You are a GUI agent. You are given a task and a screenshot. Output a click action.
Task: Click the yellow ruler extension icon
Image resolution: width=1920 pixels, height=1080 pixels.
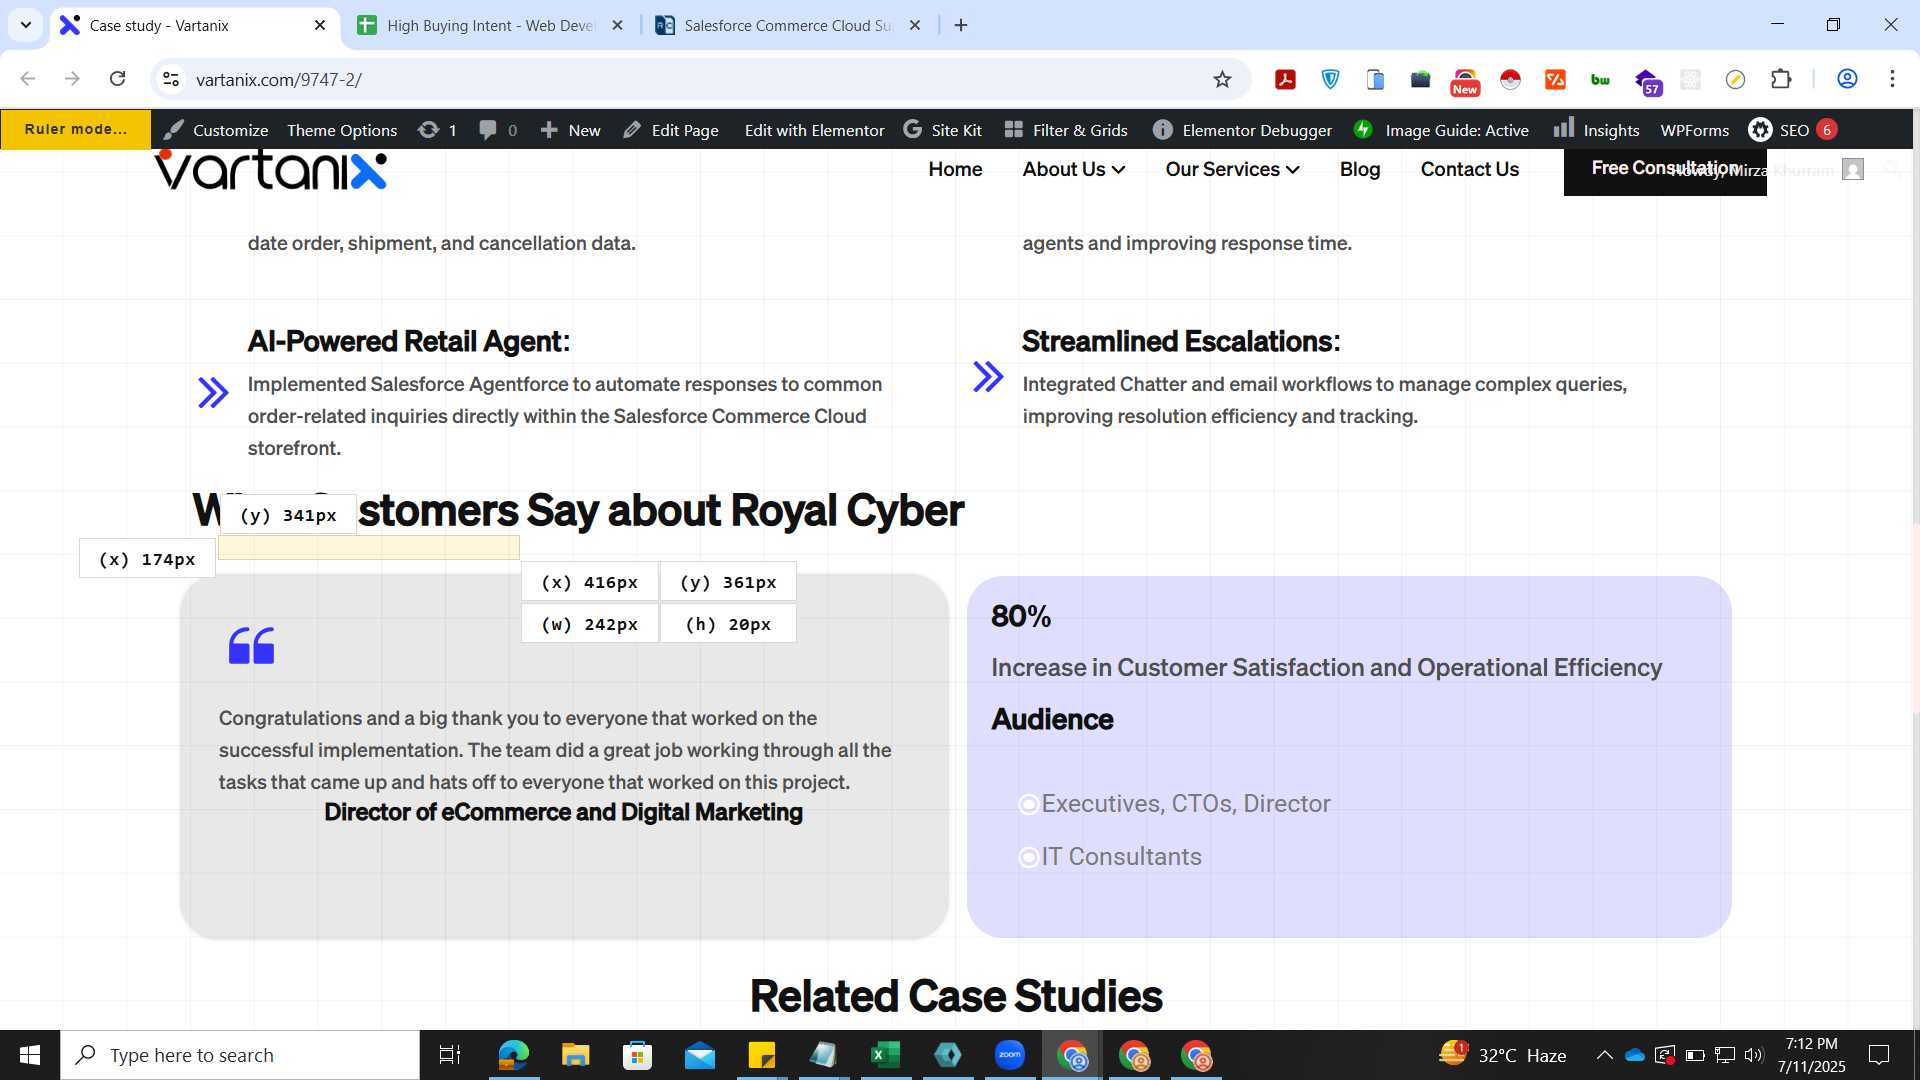pos(1735,80)
